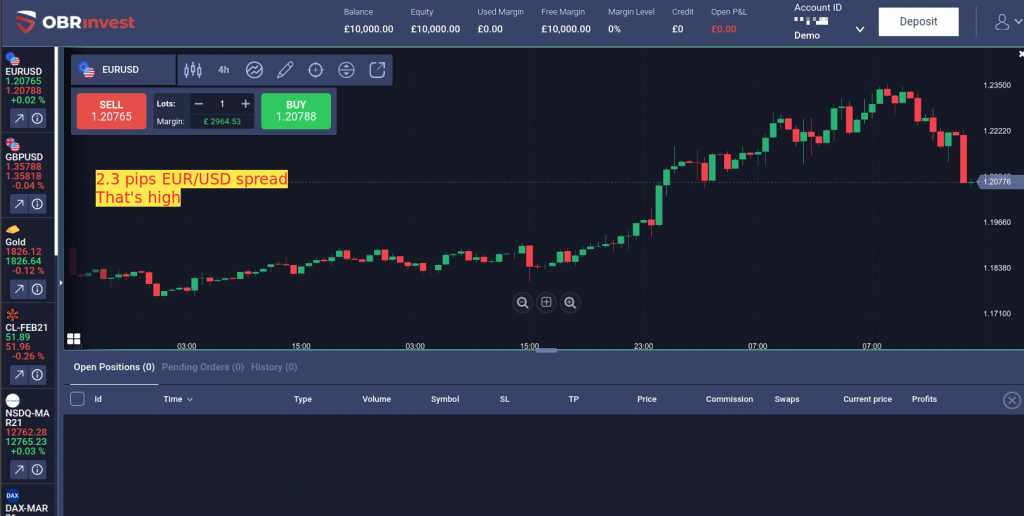Switch to History tab
The height and width of the screenshot is (516, 1024).
coord(274,367)
